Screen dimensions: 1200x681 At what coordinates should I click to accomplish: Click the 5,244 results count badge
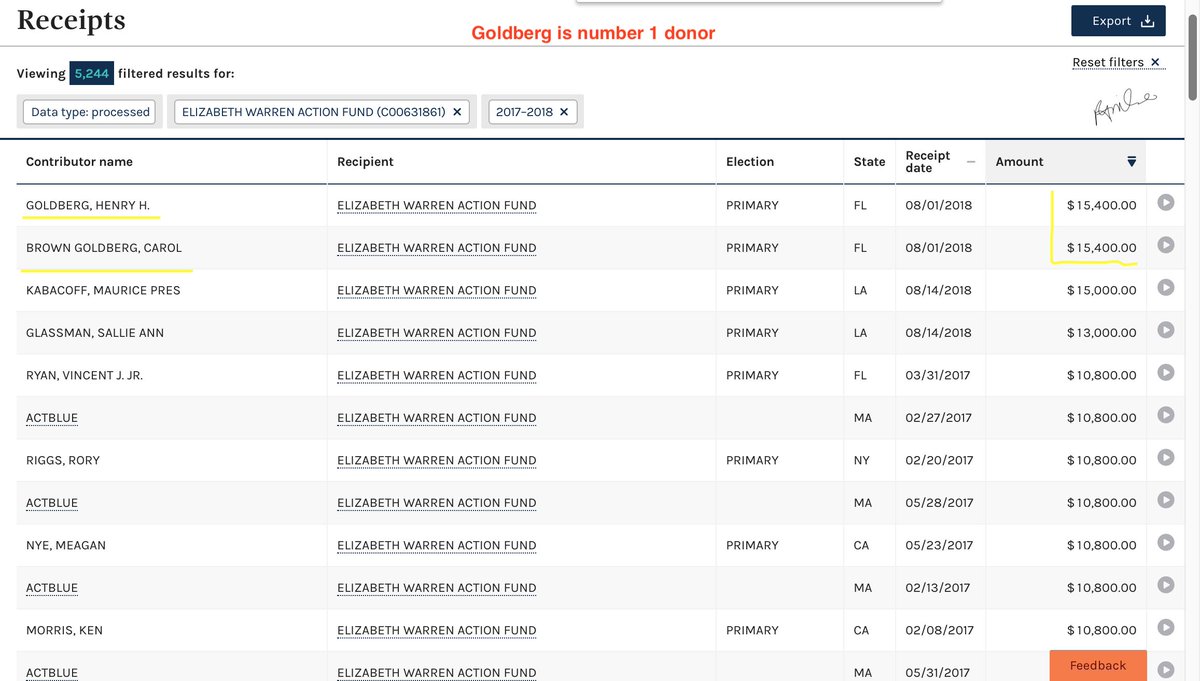91,74
